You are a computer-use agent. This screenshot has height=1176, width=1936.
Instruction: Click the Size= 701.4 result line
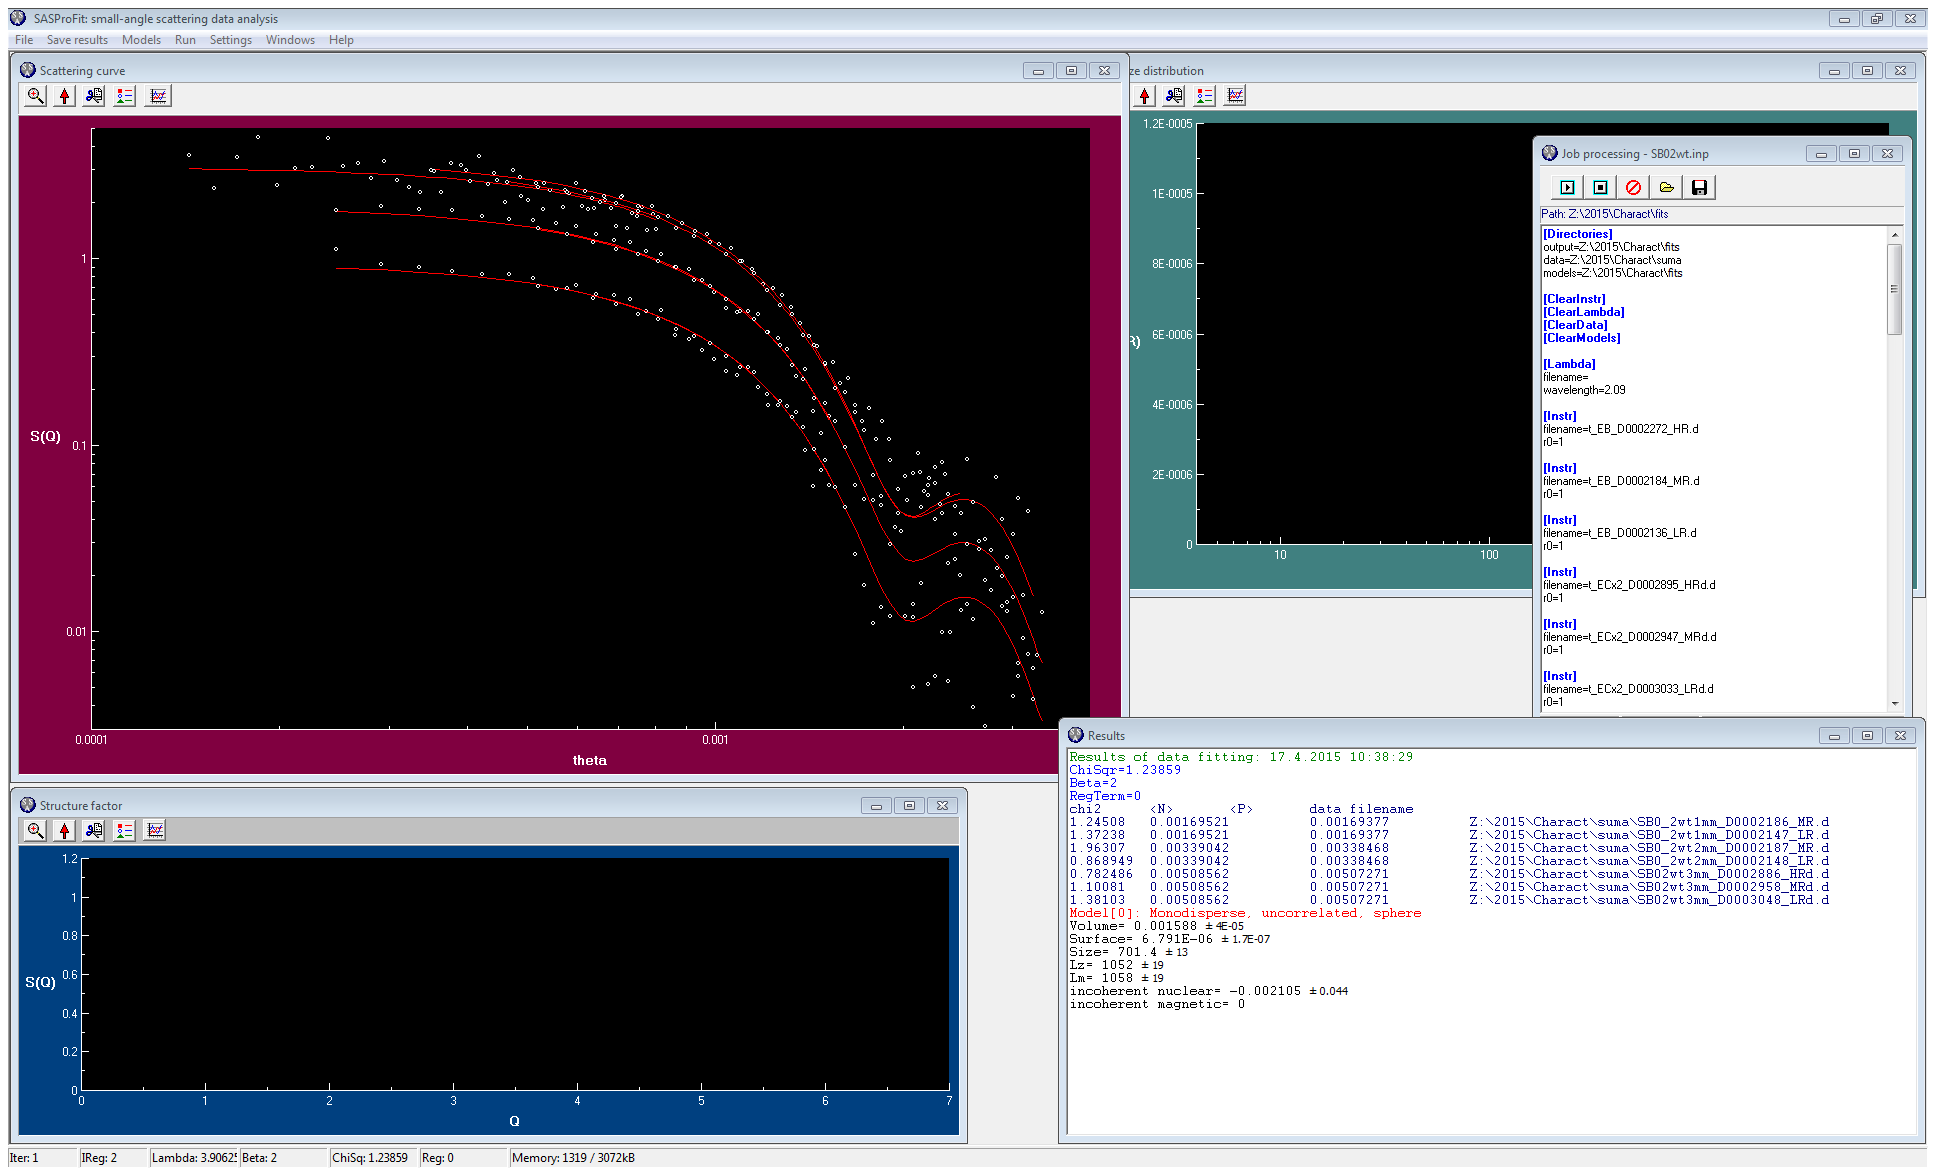click(1129, 952)
